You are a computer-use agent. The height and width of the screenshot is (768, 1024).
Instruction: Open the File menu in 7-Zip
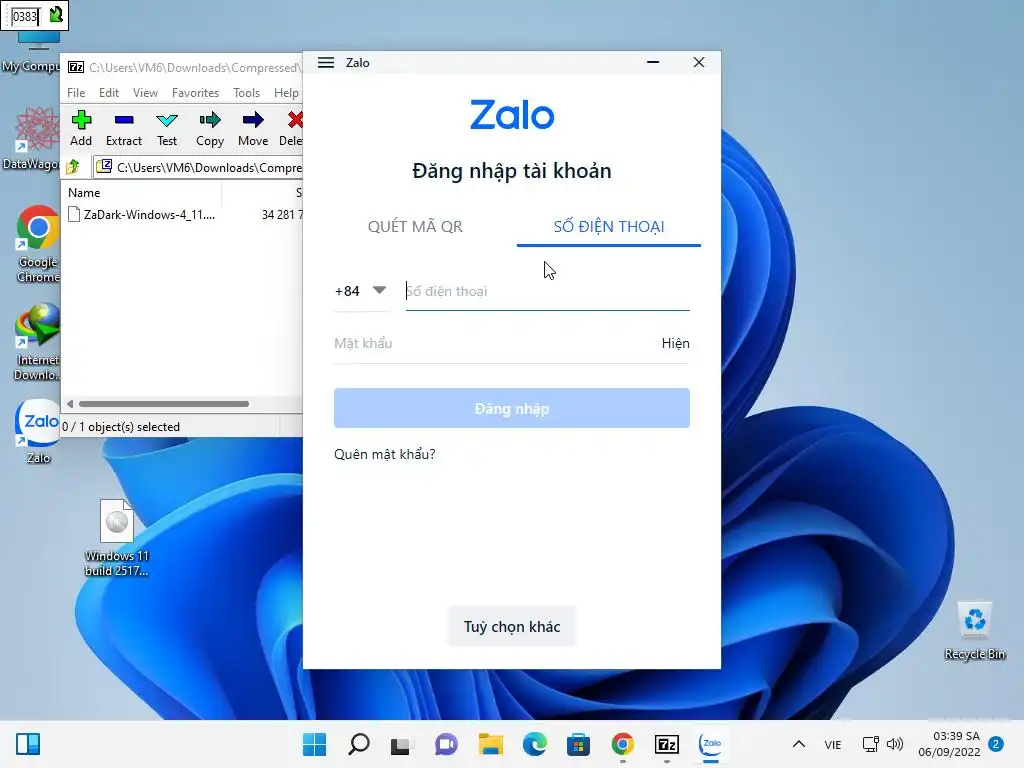(76, 93)
